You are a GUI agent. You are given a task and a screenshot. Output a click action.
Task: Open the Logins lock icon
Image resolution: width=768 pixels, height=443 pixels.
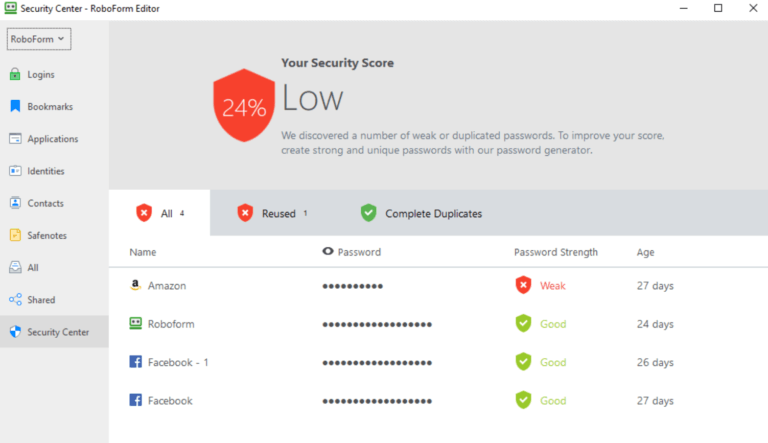(15, 75)
